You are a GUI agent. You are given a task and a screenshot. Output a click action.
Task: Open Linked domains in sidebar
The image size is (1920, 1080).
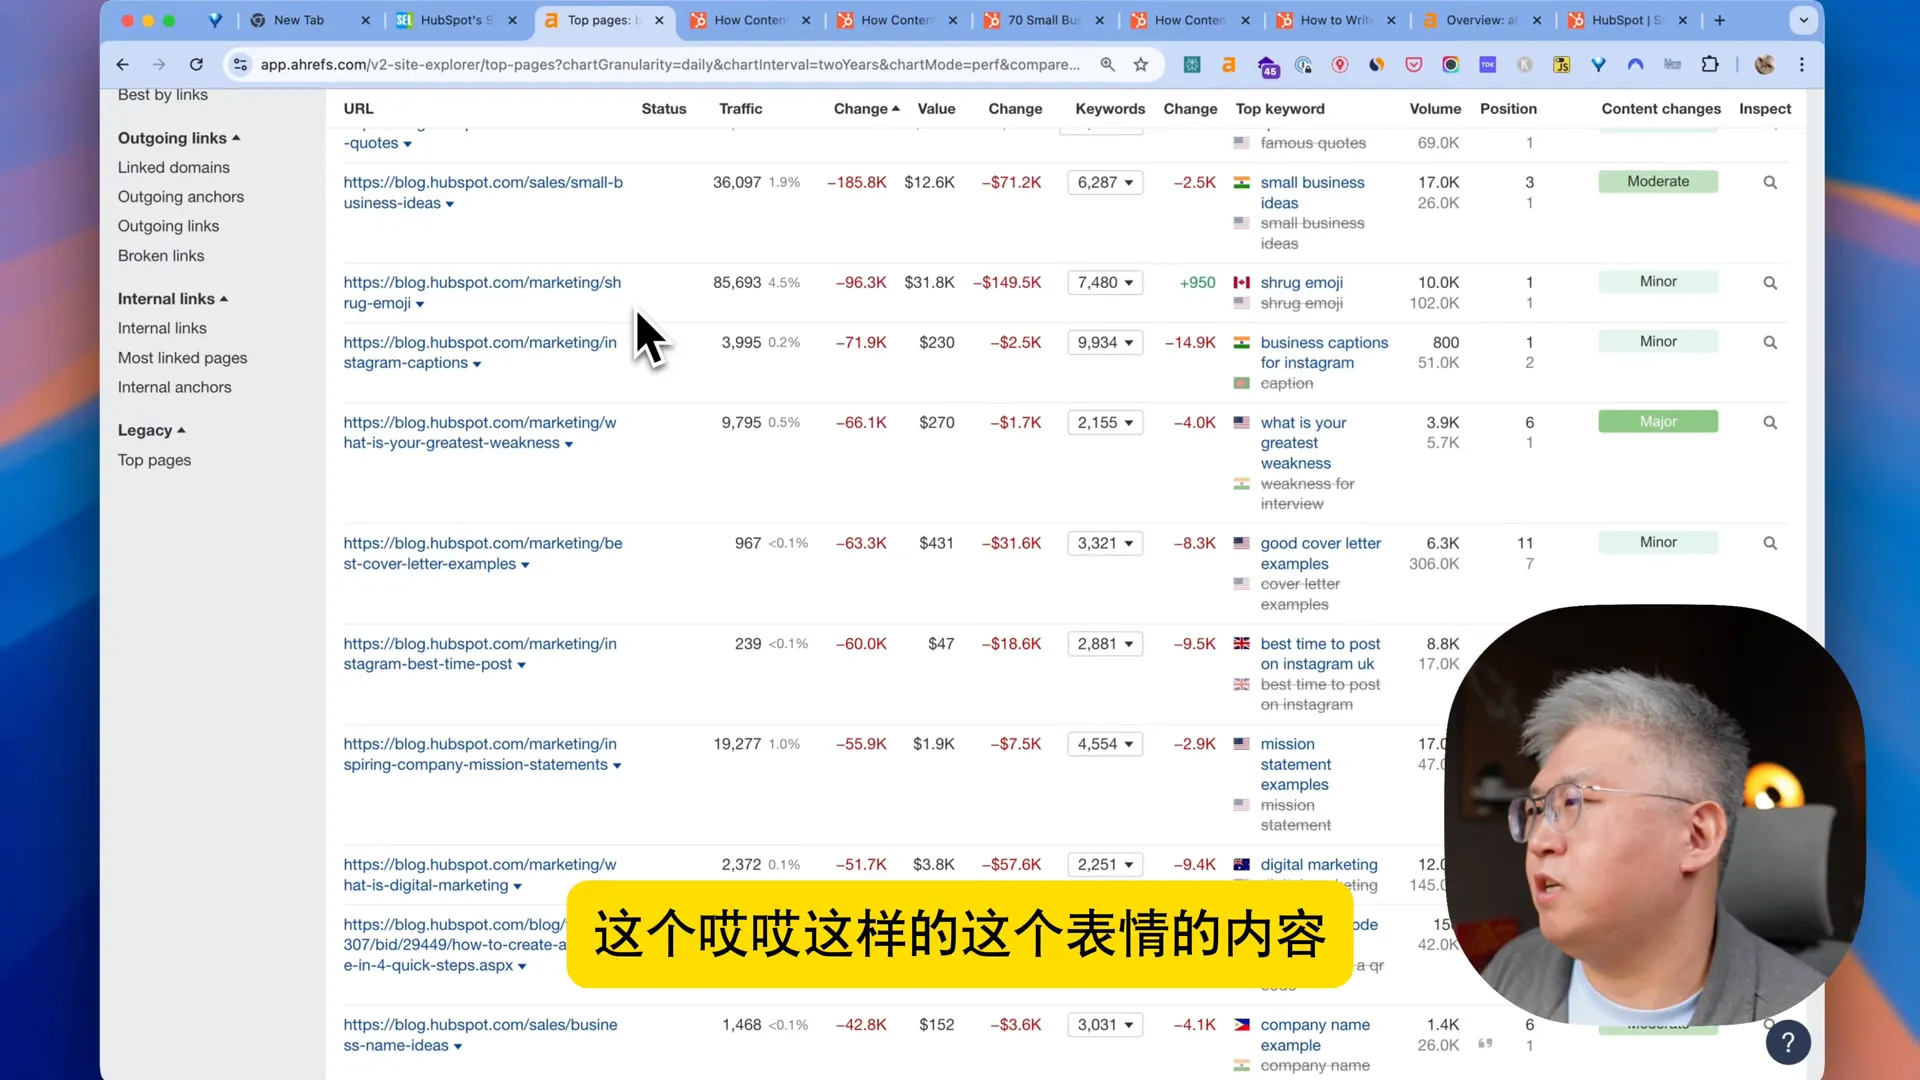tap(174, 167)
